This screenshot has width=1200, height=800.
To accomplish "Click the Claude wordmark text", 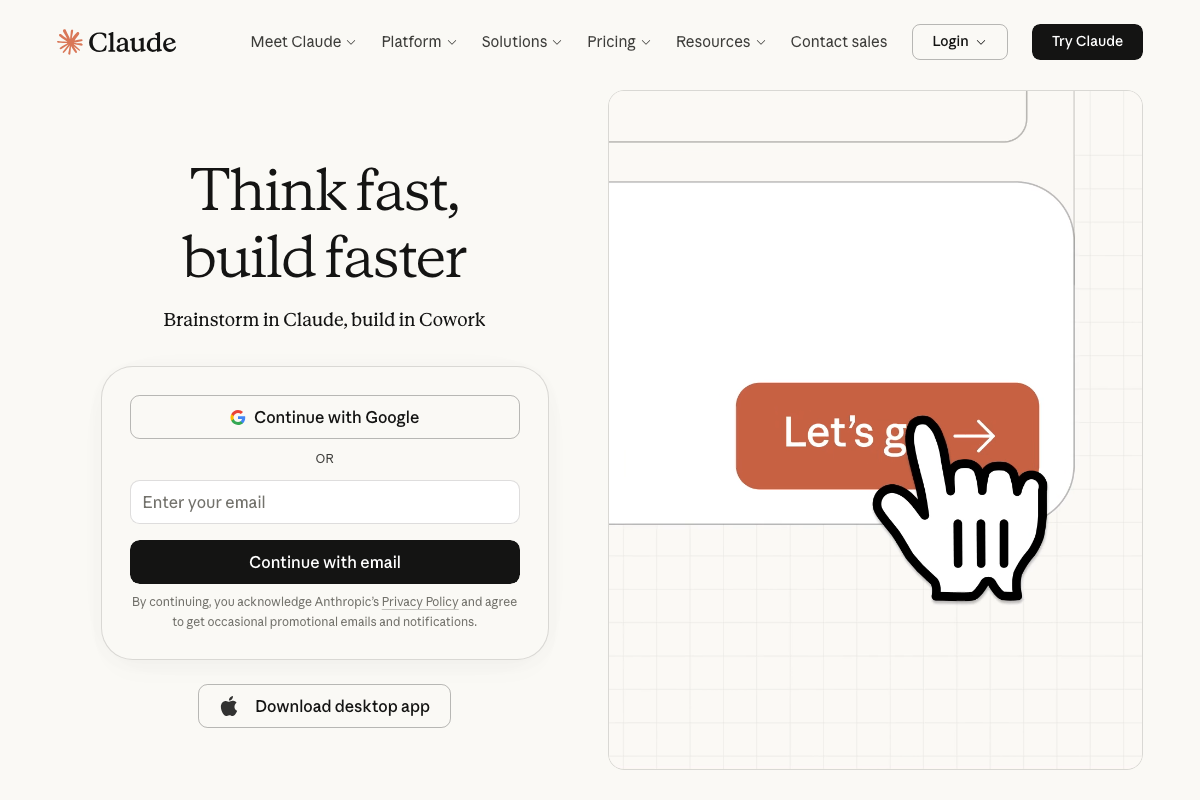I will [x=132, y=42].
